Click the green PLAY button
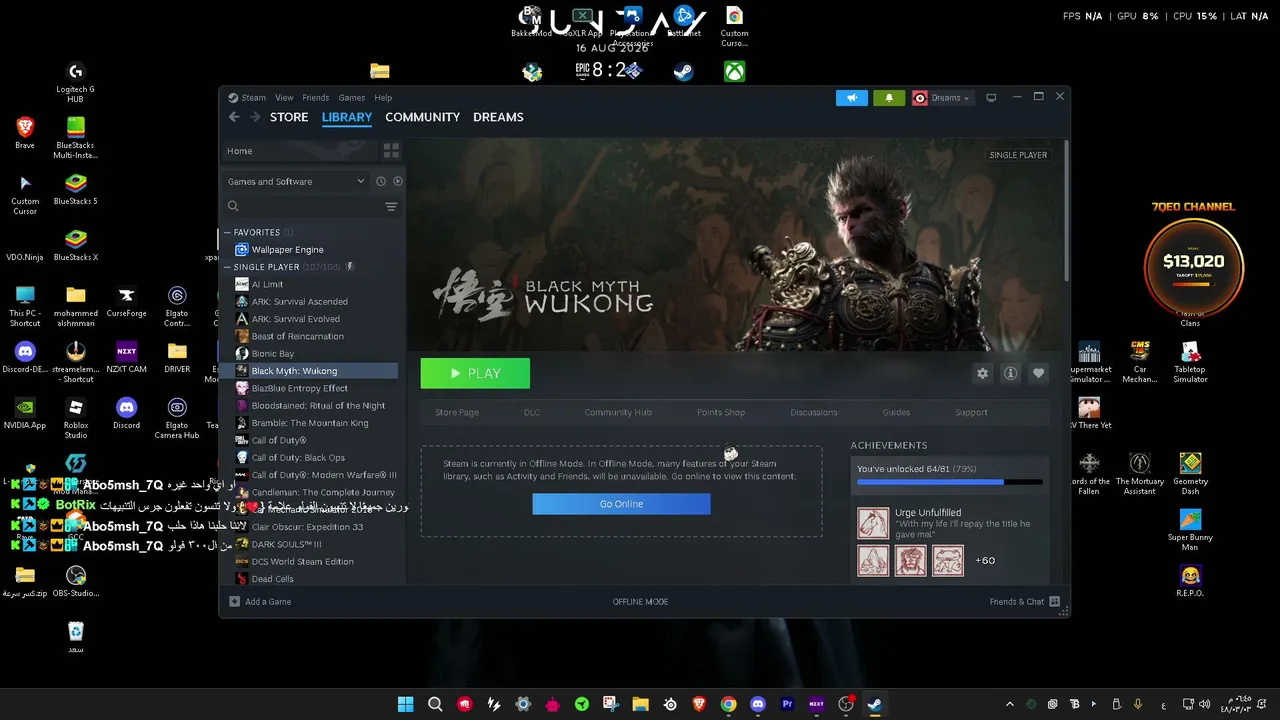The image size is (1280, 720). 475,373
